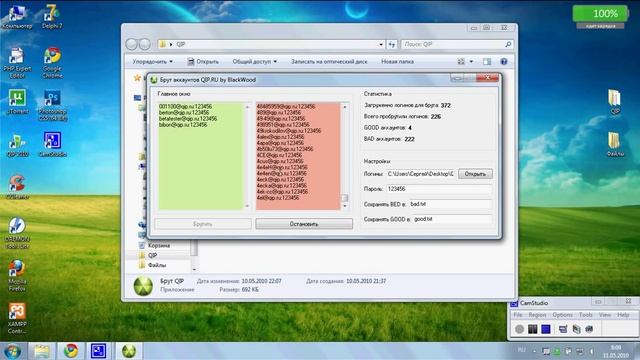This screenshot has height=360, width=640.
Task: Open the uTorrent desktop icon
Action: (17, 102)
